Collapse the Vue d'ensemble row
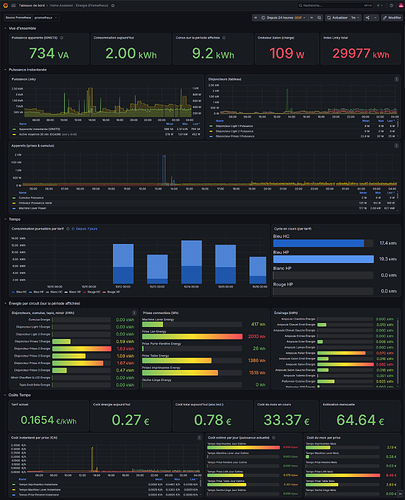The image size is (405, 500). click(x=5, y=28)
